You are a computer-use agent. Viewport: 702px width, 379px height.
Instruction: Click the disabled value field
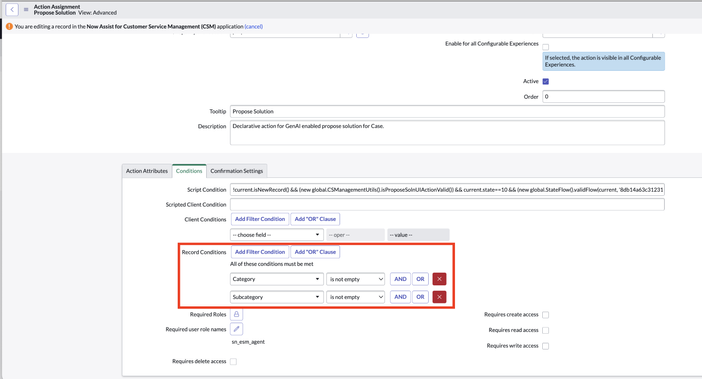pos(418,234)
